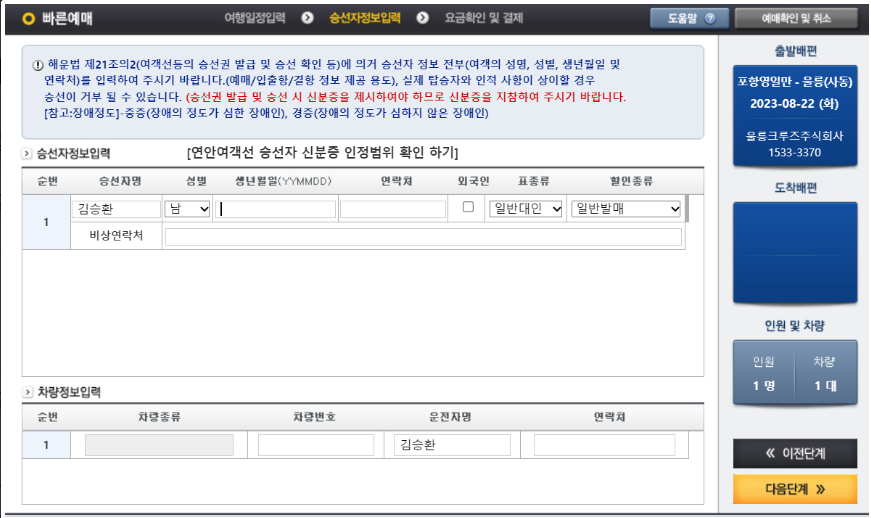Click the 표종류 column header
The image size is (871, 518).
tap(534, 181)
